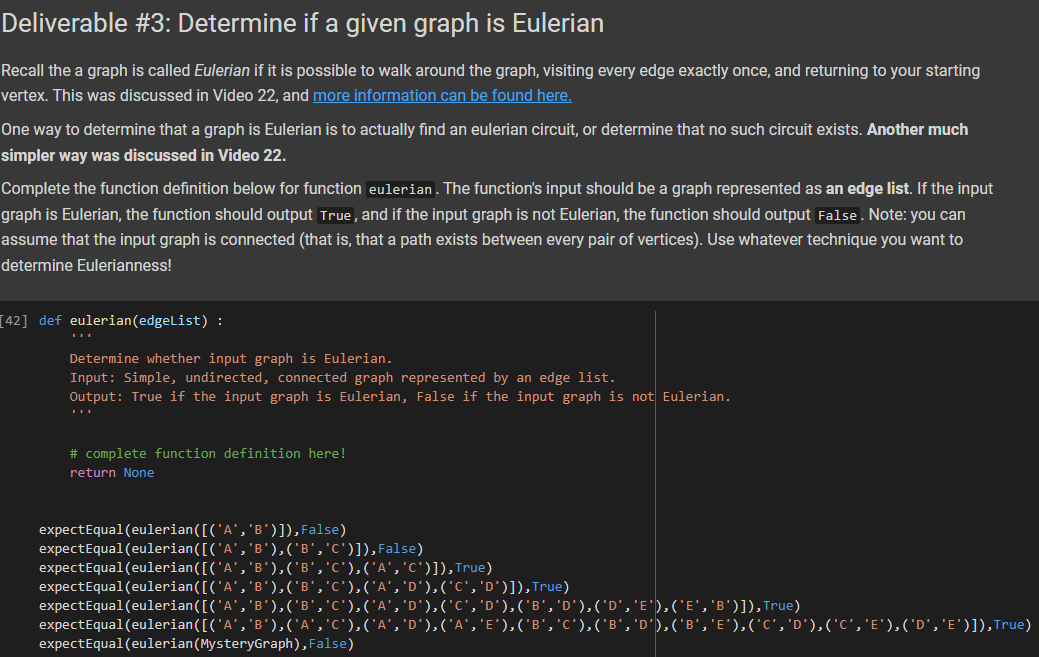1039x657 pixels.
Task: Click the 'True' result of the third test case
Action: click(x=470, y=567)
